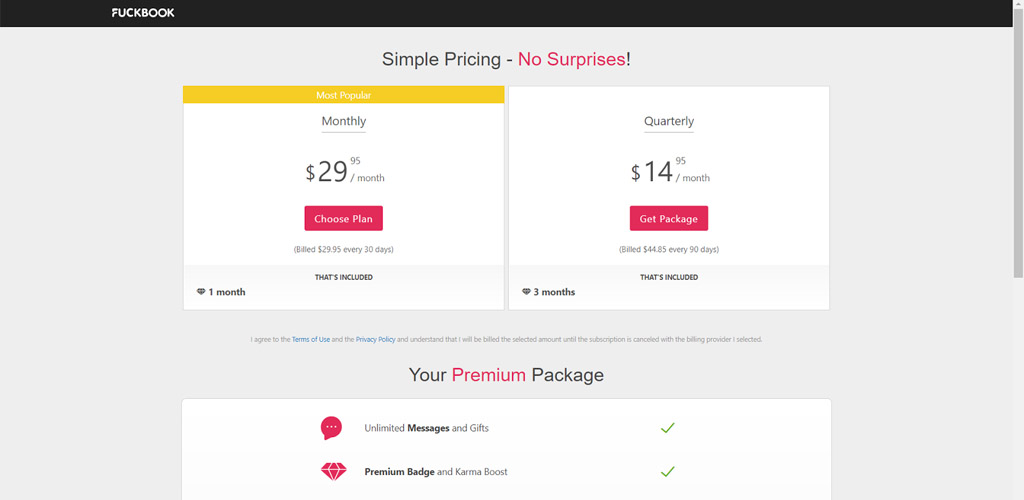Click the page vertical scrollbar thumb

(1018, 139)
